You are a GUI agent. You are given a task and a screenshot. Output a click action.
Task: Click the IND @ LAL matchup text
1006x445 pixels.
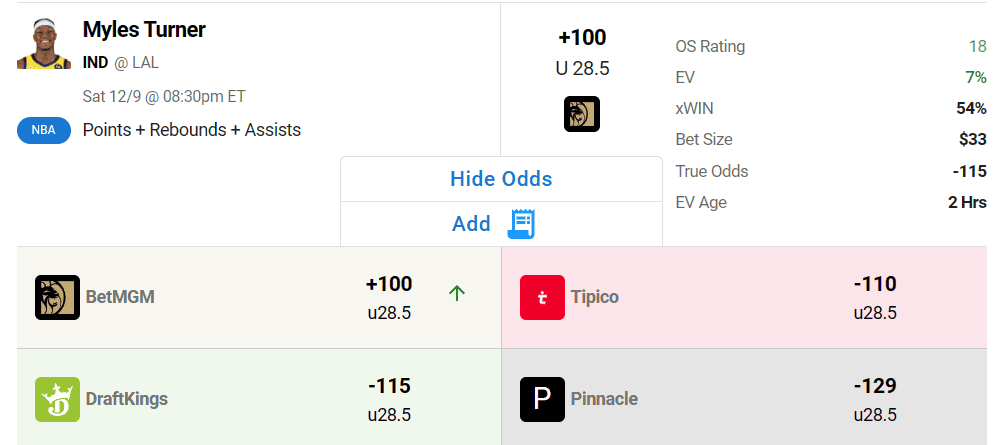121,63
